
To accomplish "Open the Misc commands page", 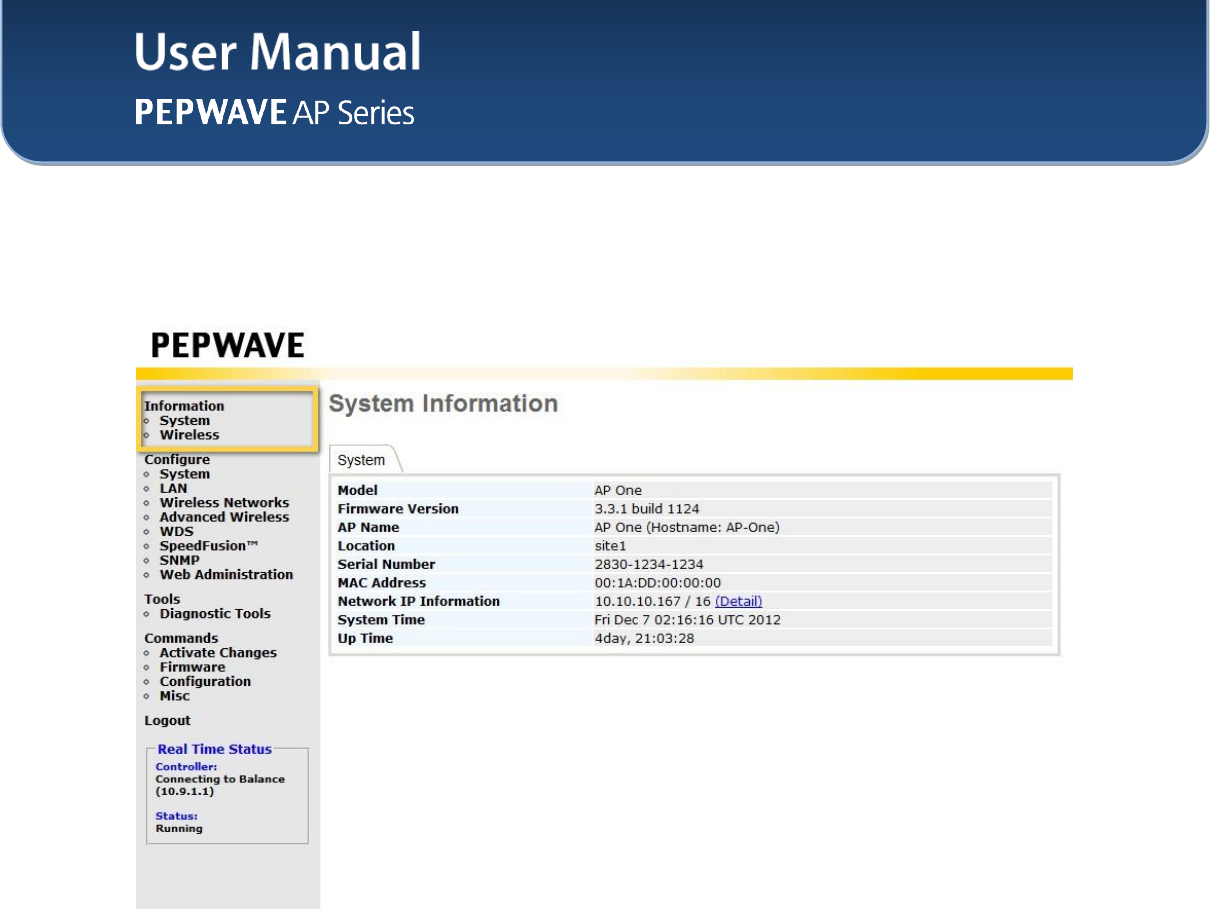I will coord(174,696).
